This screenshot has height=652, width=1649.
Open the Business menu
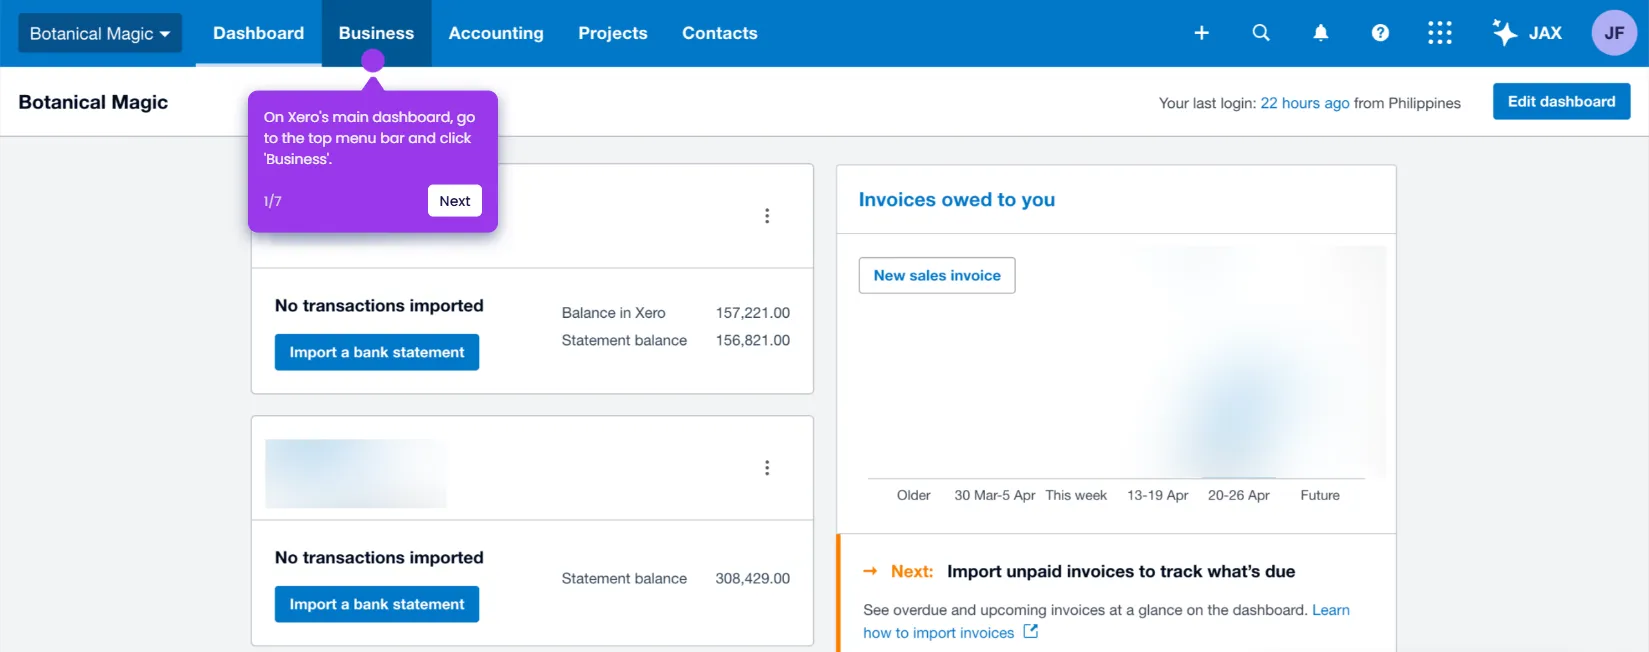tap(376, 33)
